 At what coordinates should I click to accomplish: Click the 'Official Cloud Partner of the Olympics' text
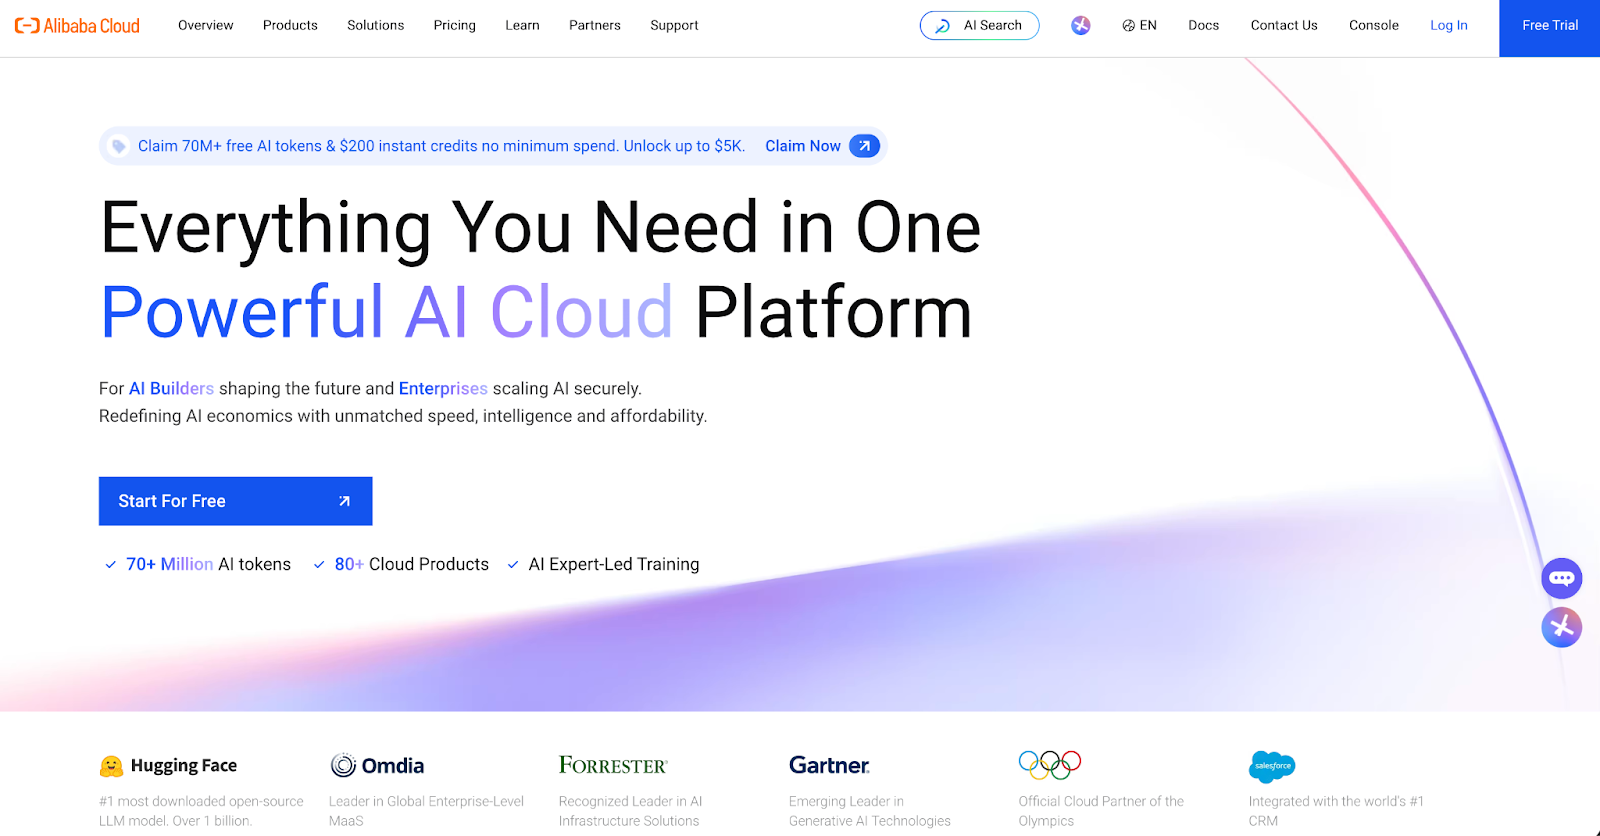coord(1101,811)
